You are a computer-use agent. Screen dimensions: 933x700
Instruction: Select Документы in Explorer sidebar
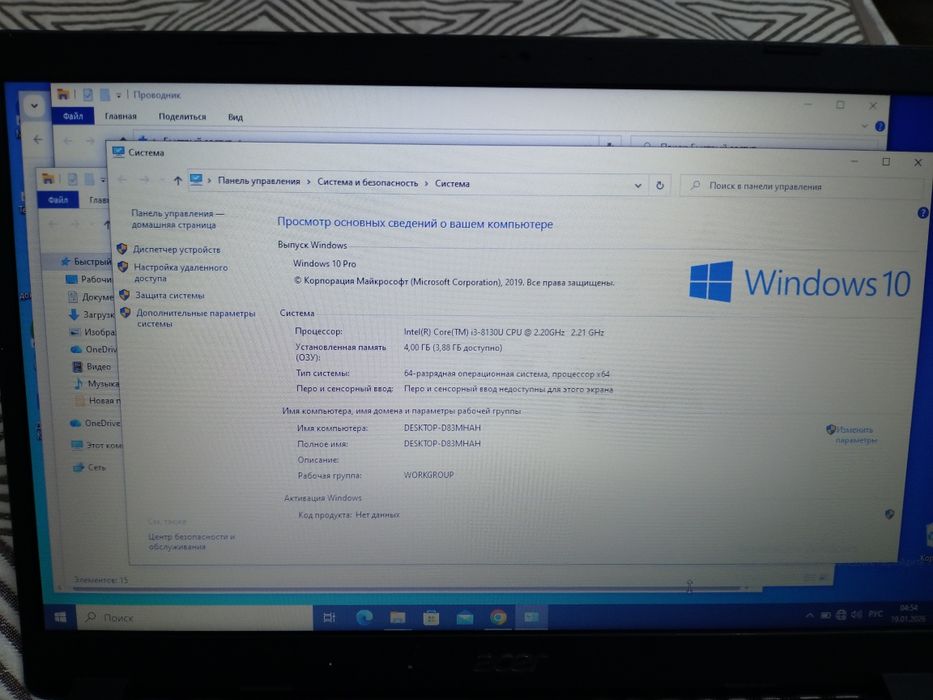tap(90, 296)
